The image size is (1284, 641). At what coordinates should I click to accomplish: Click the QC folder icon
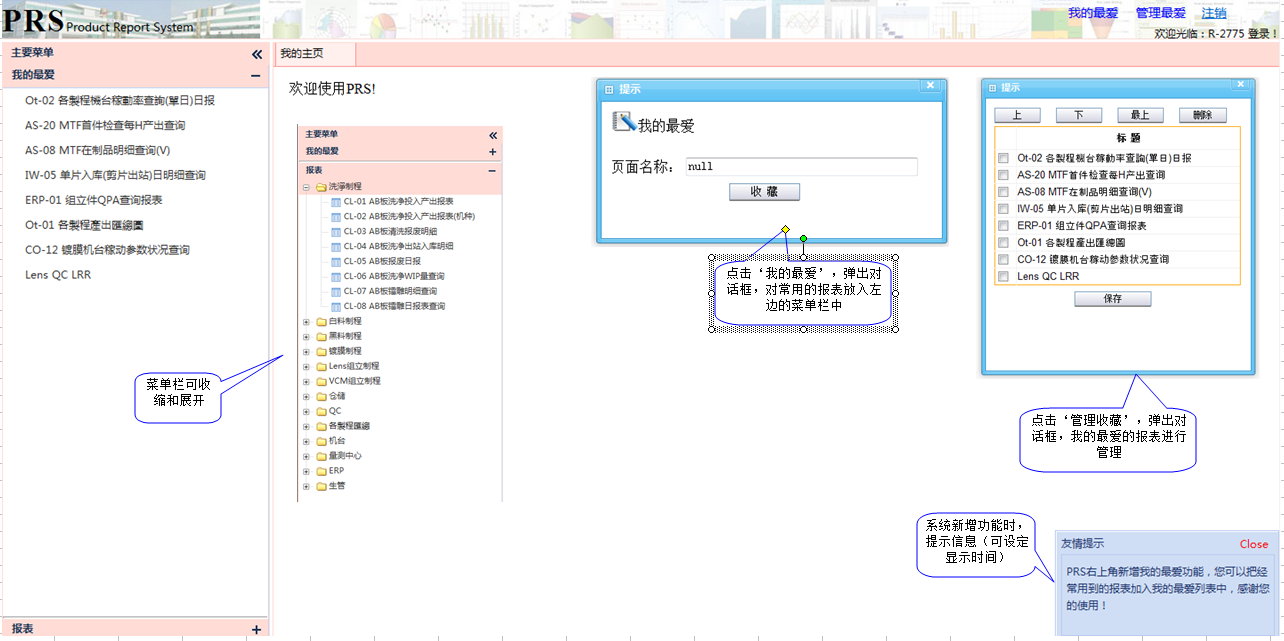coord(320,410)
